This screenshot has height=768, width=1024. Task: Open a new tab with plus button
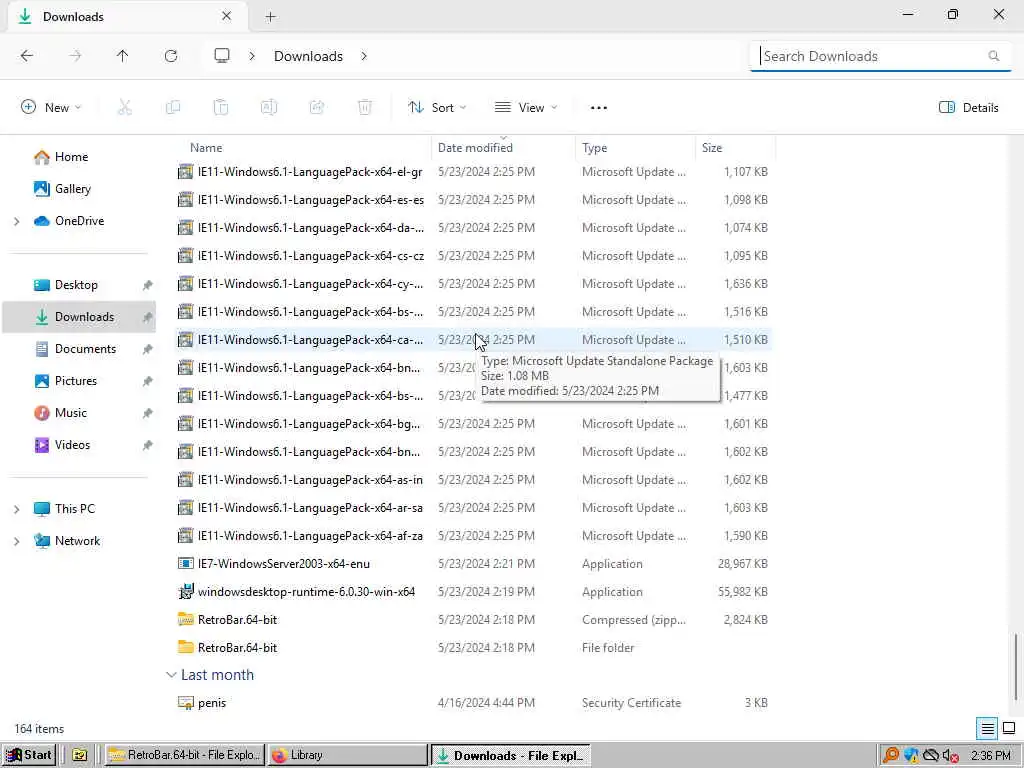270,17
